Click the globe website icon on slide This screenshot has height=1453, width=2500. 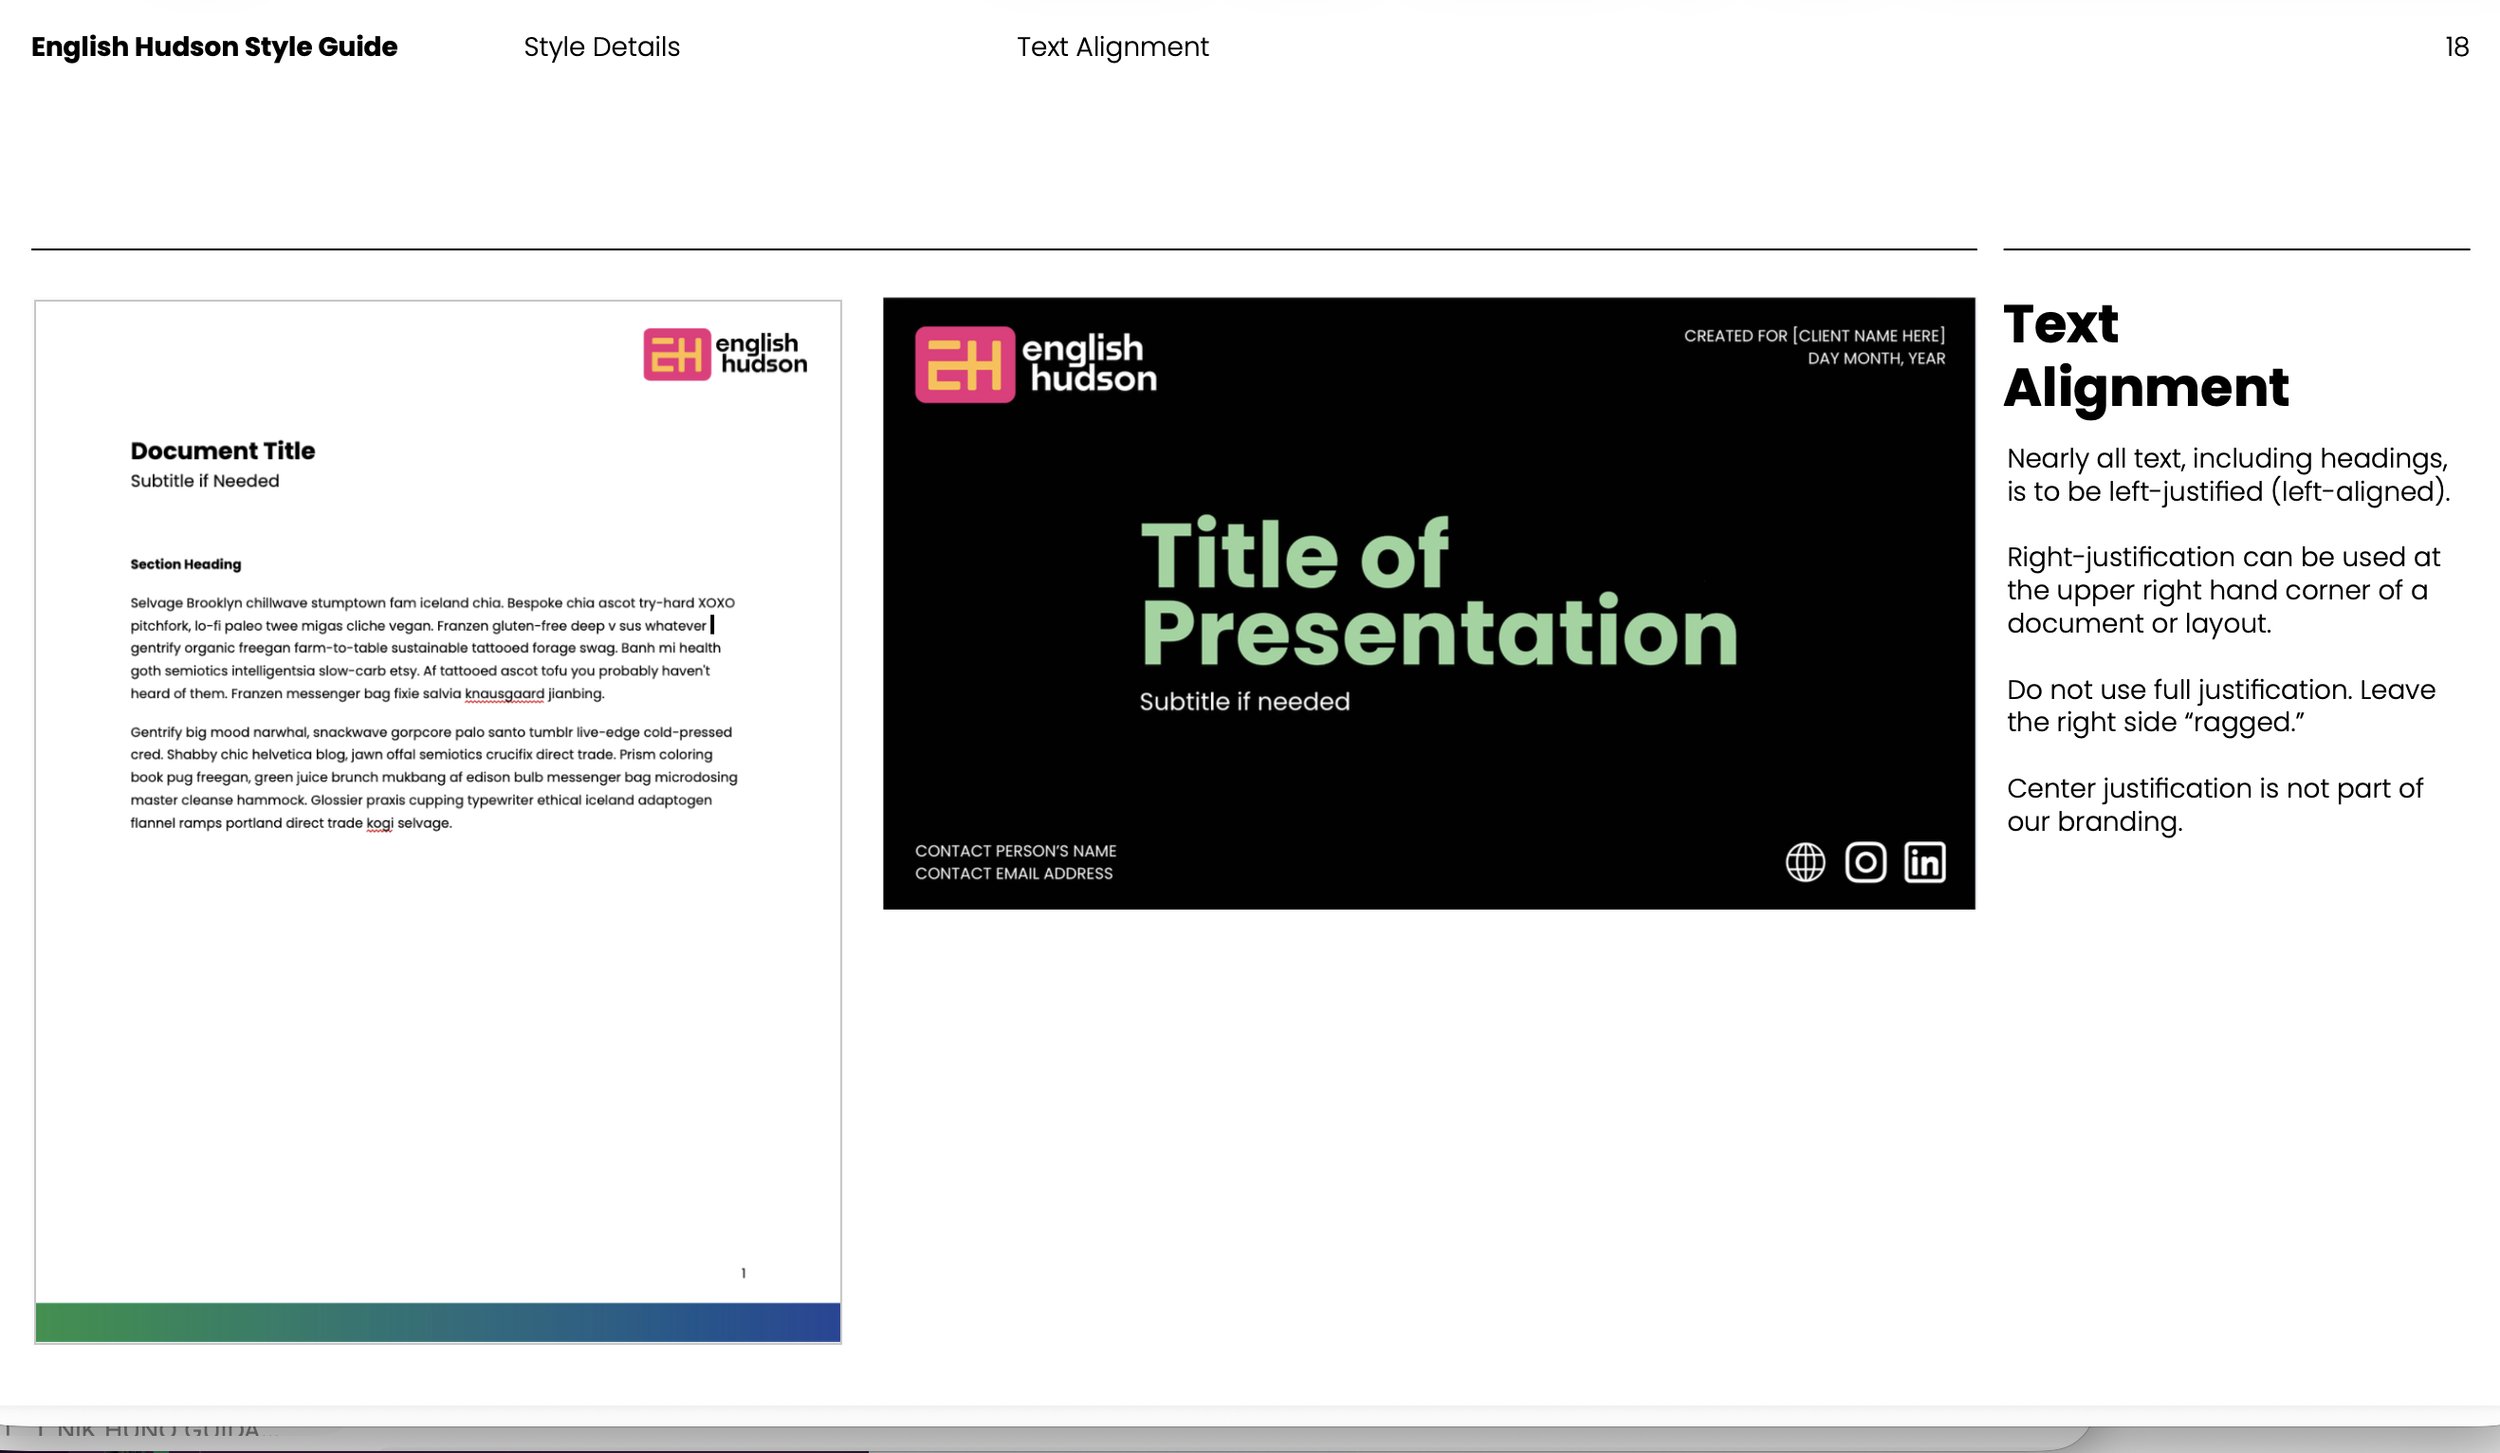coord(1805,862)
